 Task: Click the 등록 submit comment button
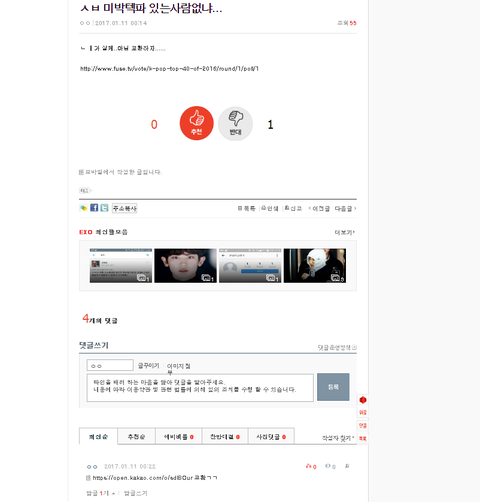[x=333, y=387]
